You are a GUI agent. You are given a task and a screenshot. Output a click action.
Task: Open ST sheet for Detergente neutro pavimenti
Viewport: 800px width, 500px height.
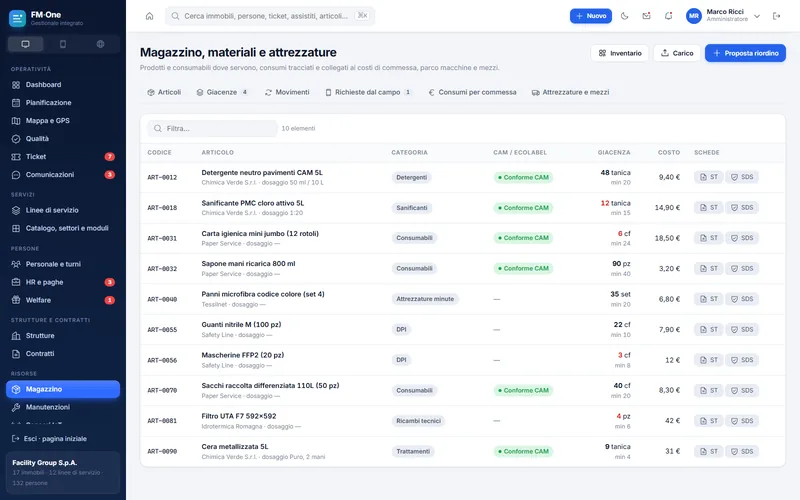click(709, 177)
